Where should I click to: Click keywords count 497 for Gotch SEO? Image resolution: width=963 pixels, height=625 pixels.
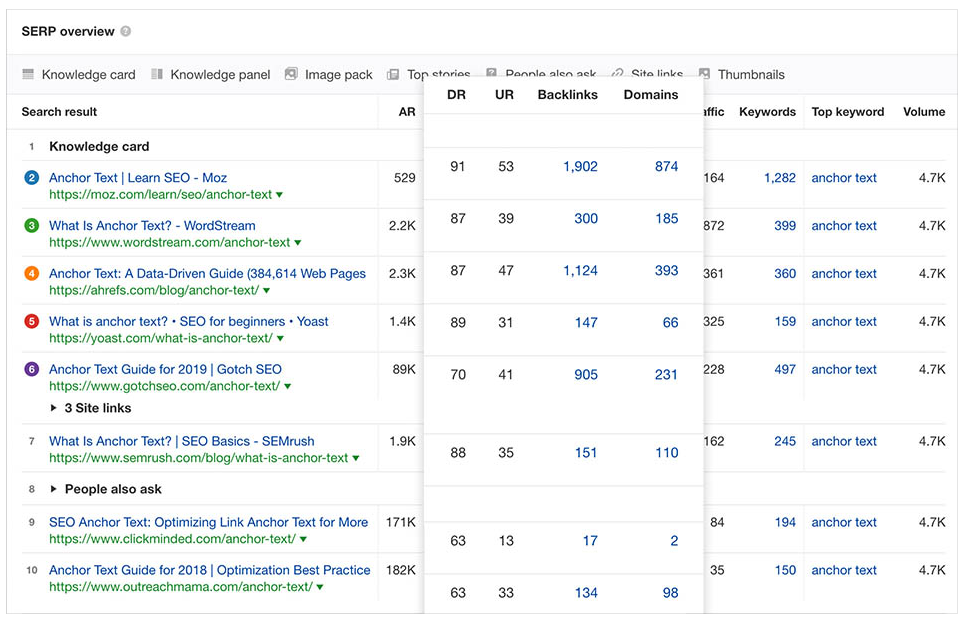pos(785,370)
